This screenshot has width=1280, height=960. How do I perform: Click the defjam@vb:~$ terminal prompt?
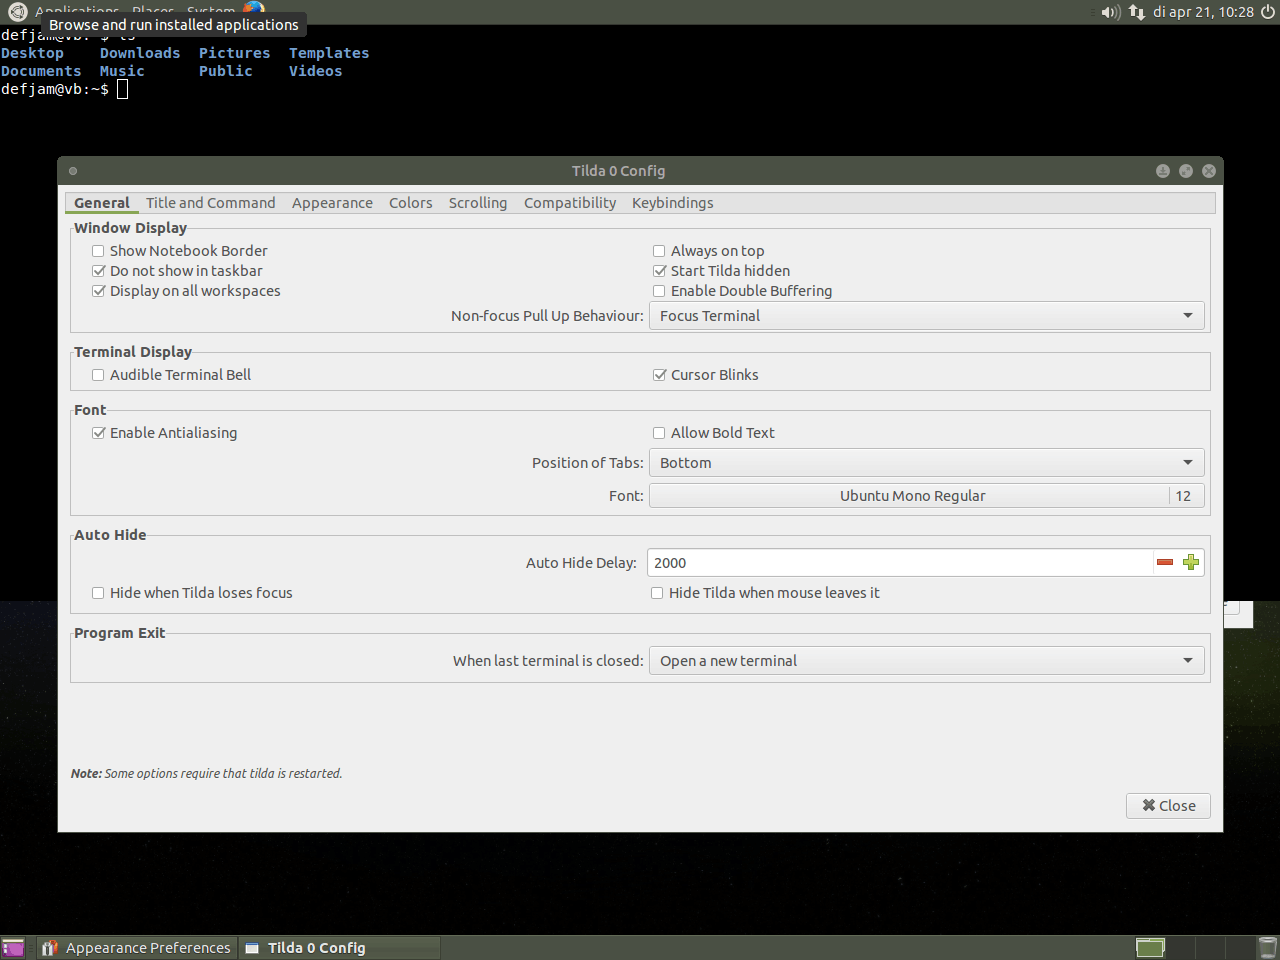pos(55,89)
